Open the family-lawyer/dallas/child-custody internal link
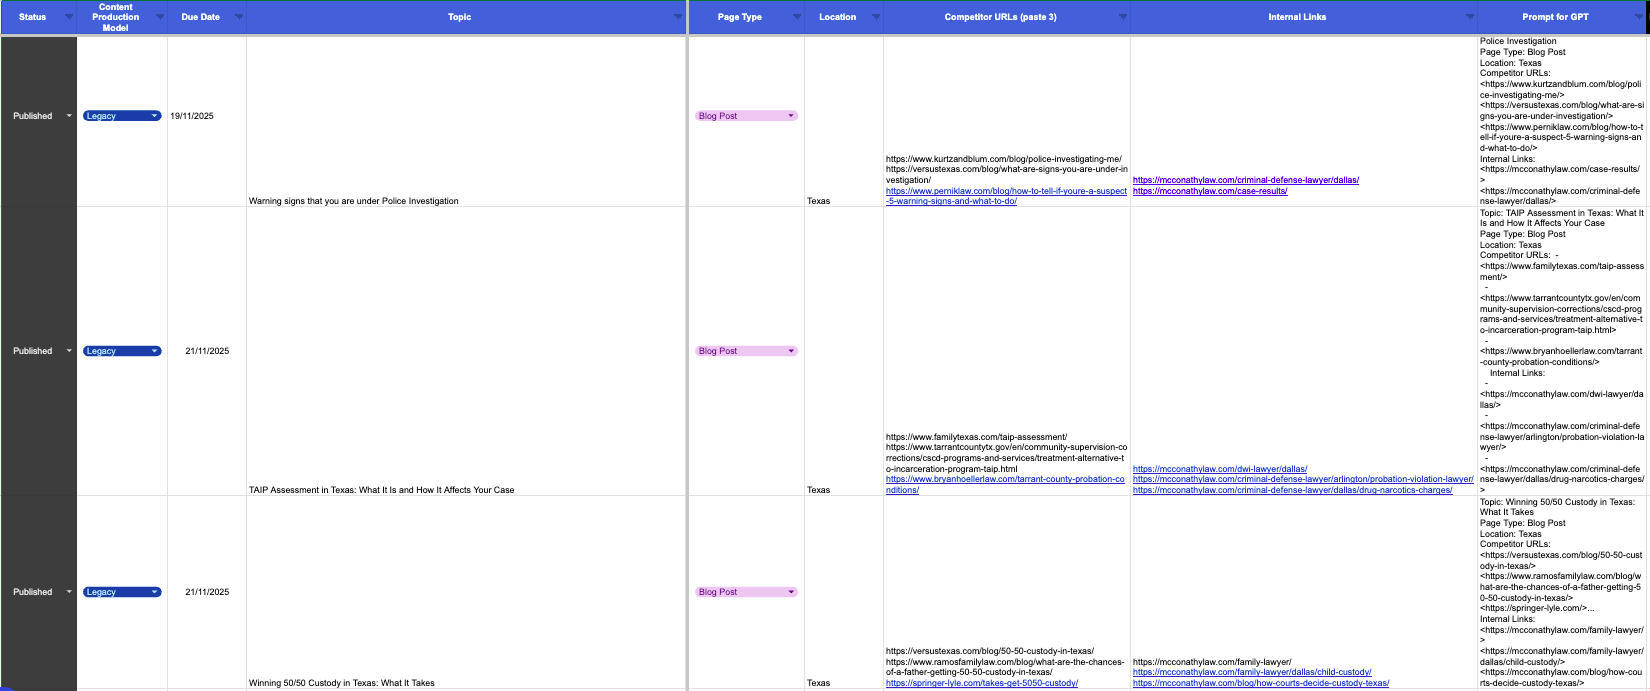 (x=1252, y=672)
